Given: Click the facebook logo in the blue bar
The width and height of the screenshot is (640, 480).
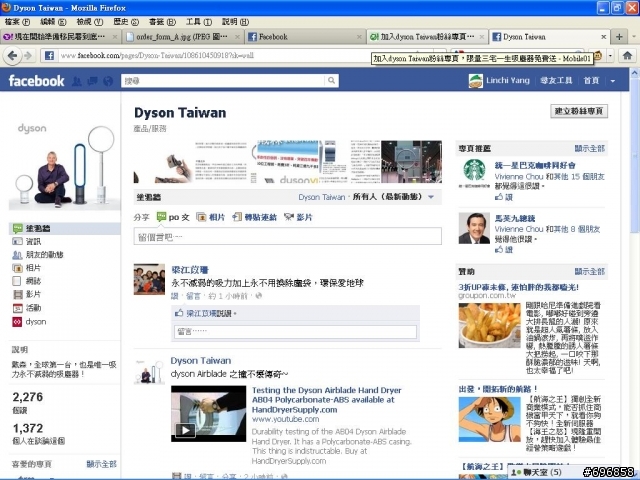Looking at the screenshot, I should coord(36,81).
